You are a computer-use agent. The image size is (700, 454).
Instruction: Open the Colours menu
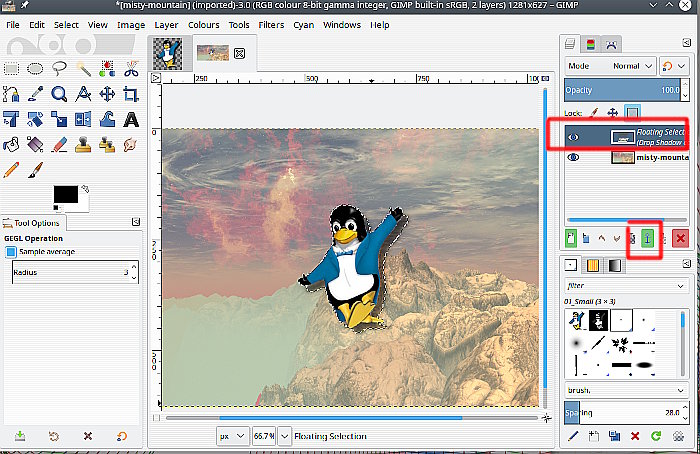(204, 25)
